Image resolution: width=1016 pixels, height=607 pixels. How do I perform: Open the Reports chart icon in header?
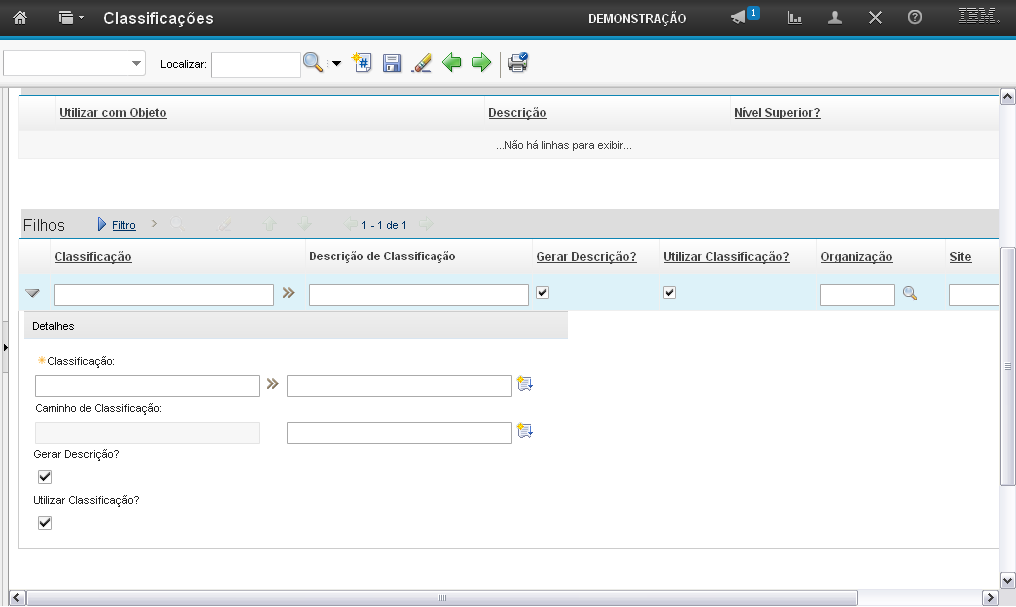click(x=795, y=18)
